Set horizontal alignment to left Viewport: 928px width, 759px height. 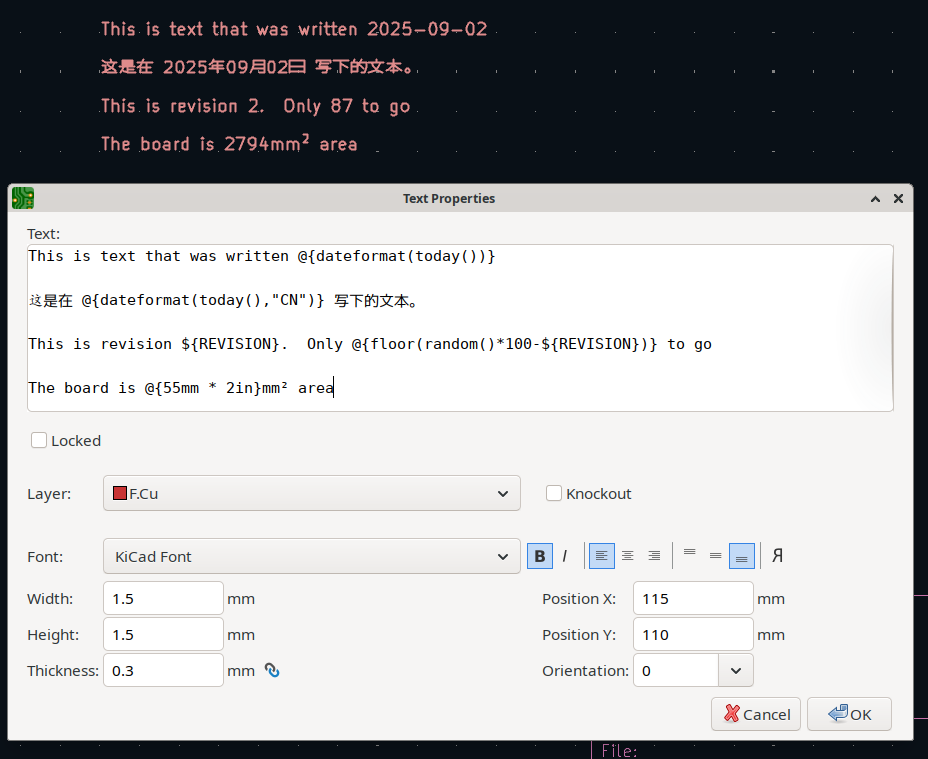601,556
